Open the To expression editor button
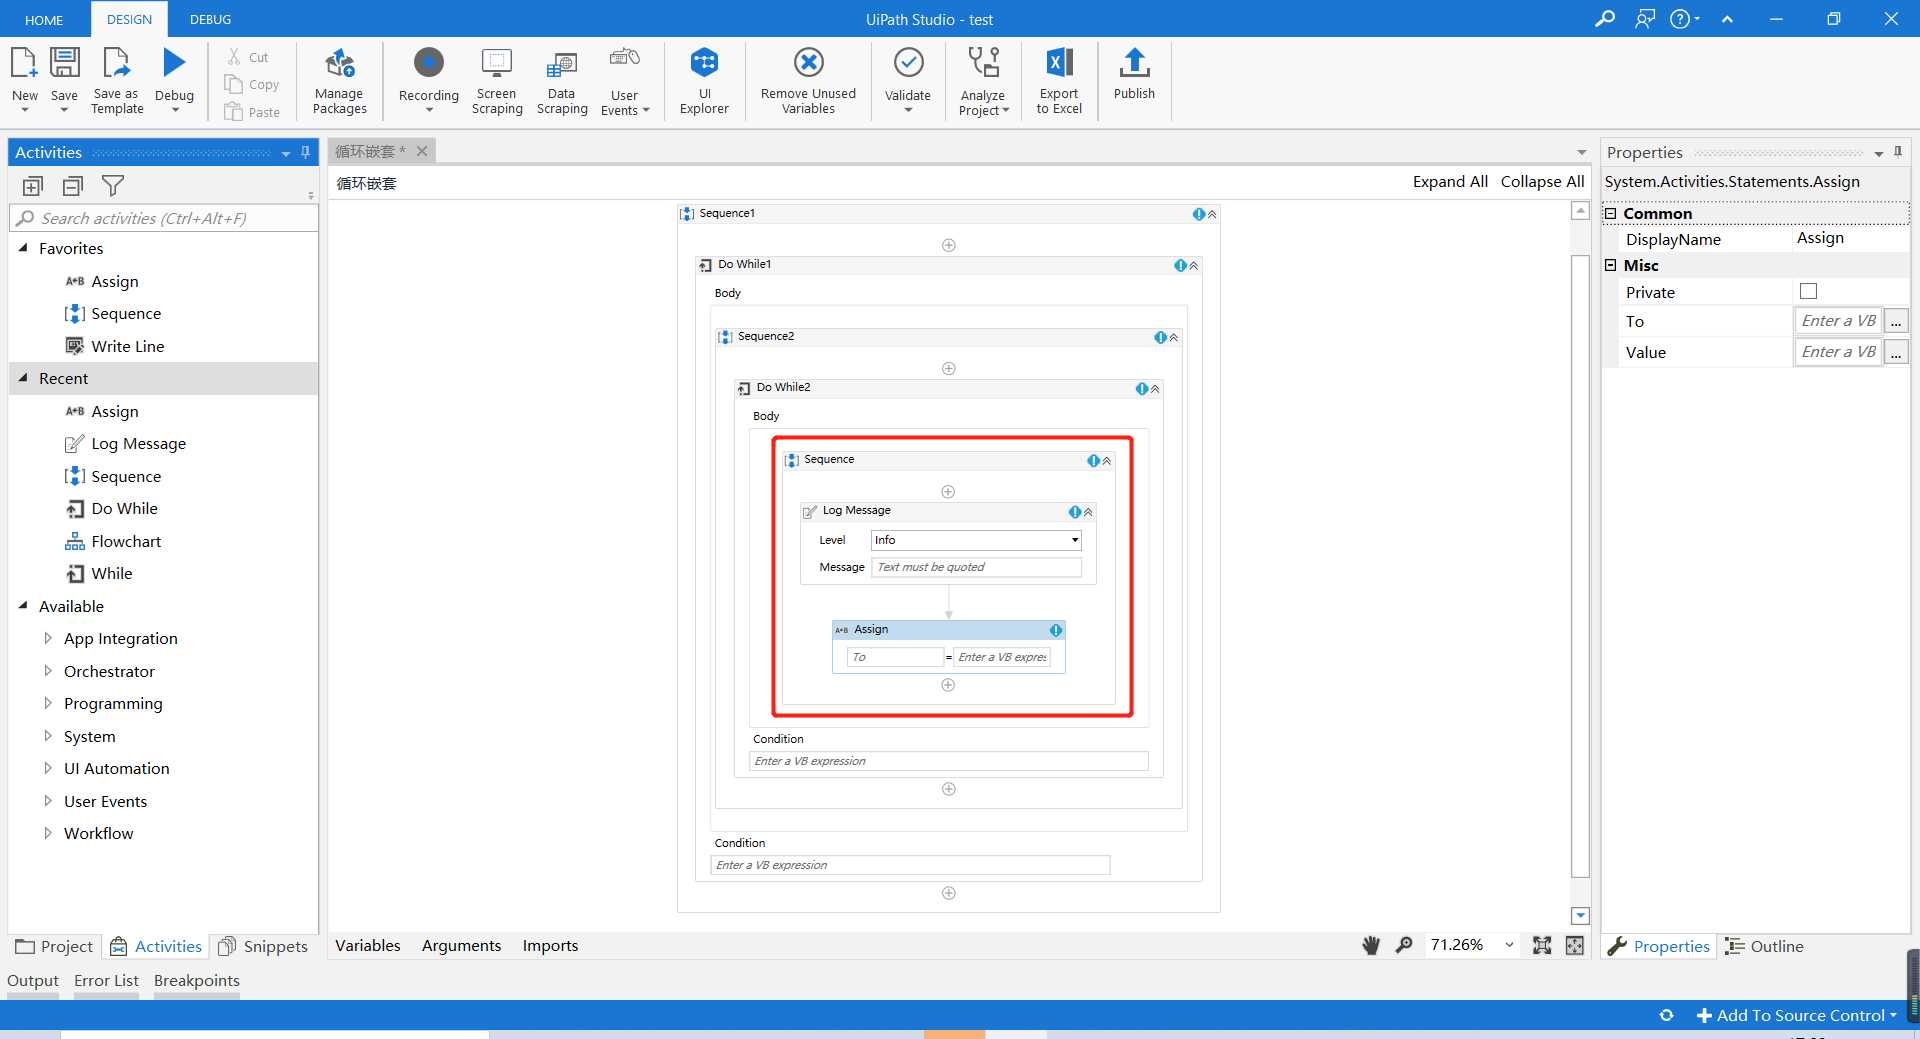 click(x=1896, y=321)
